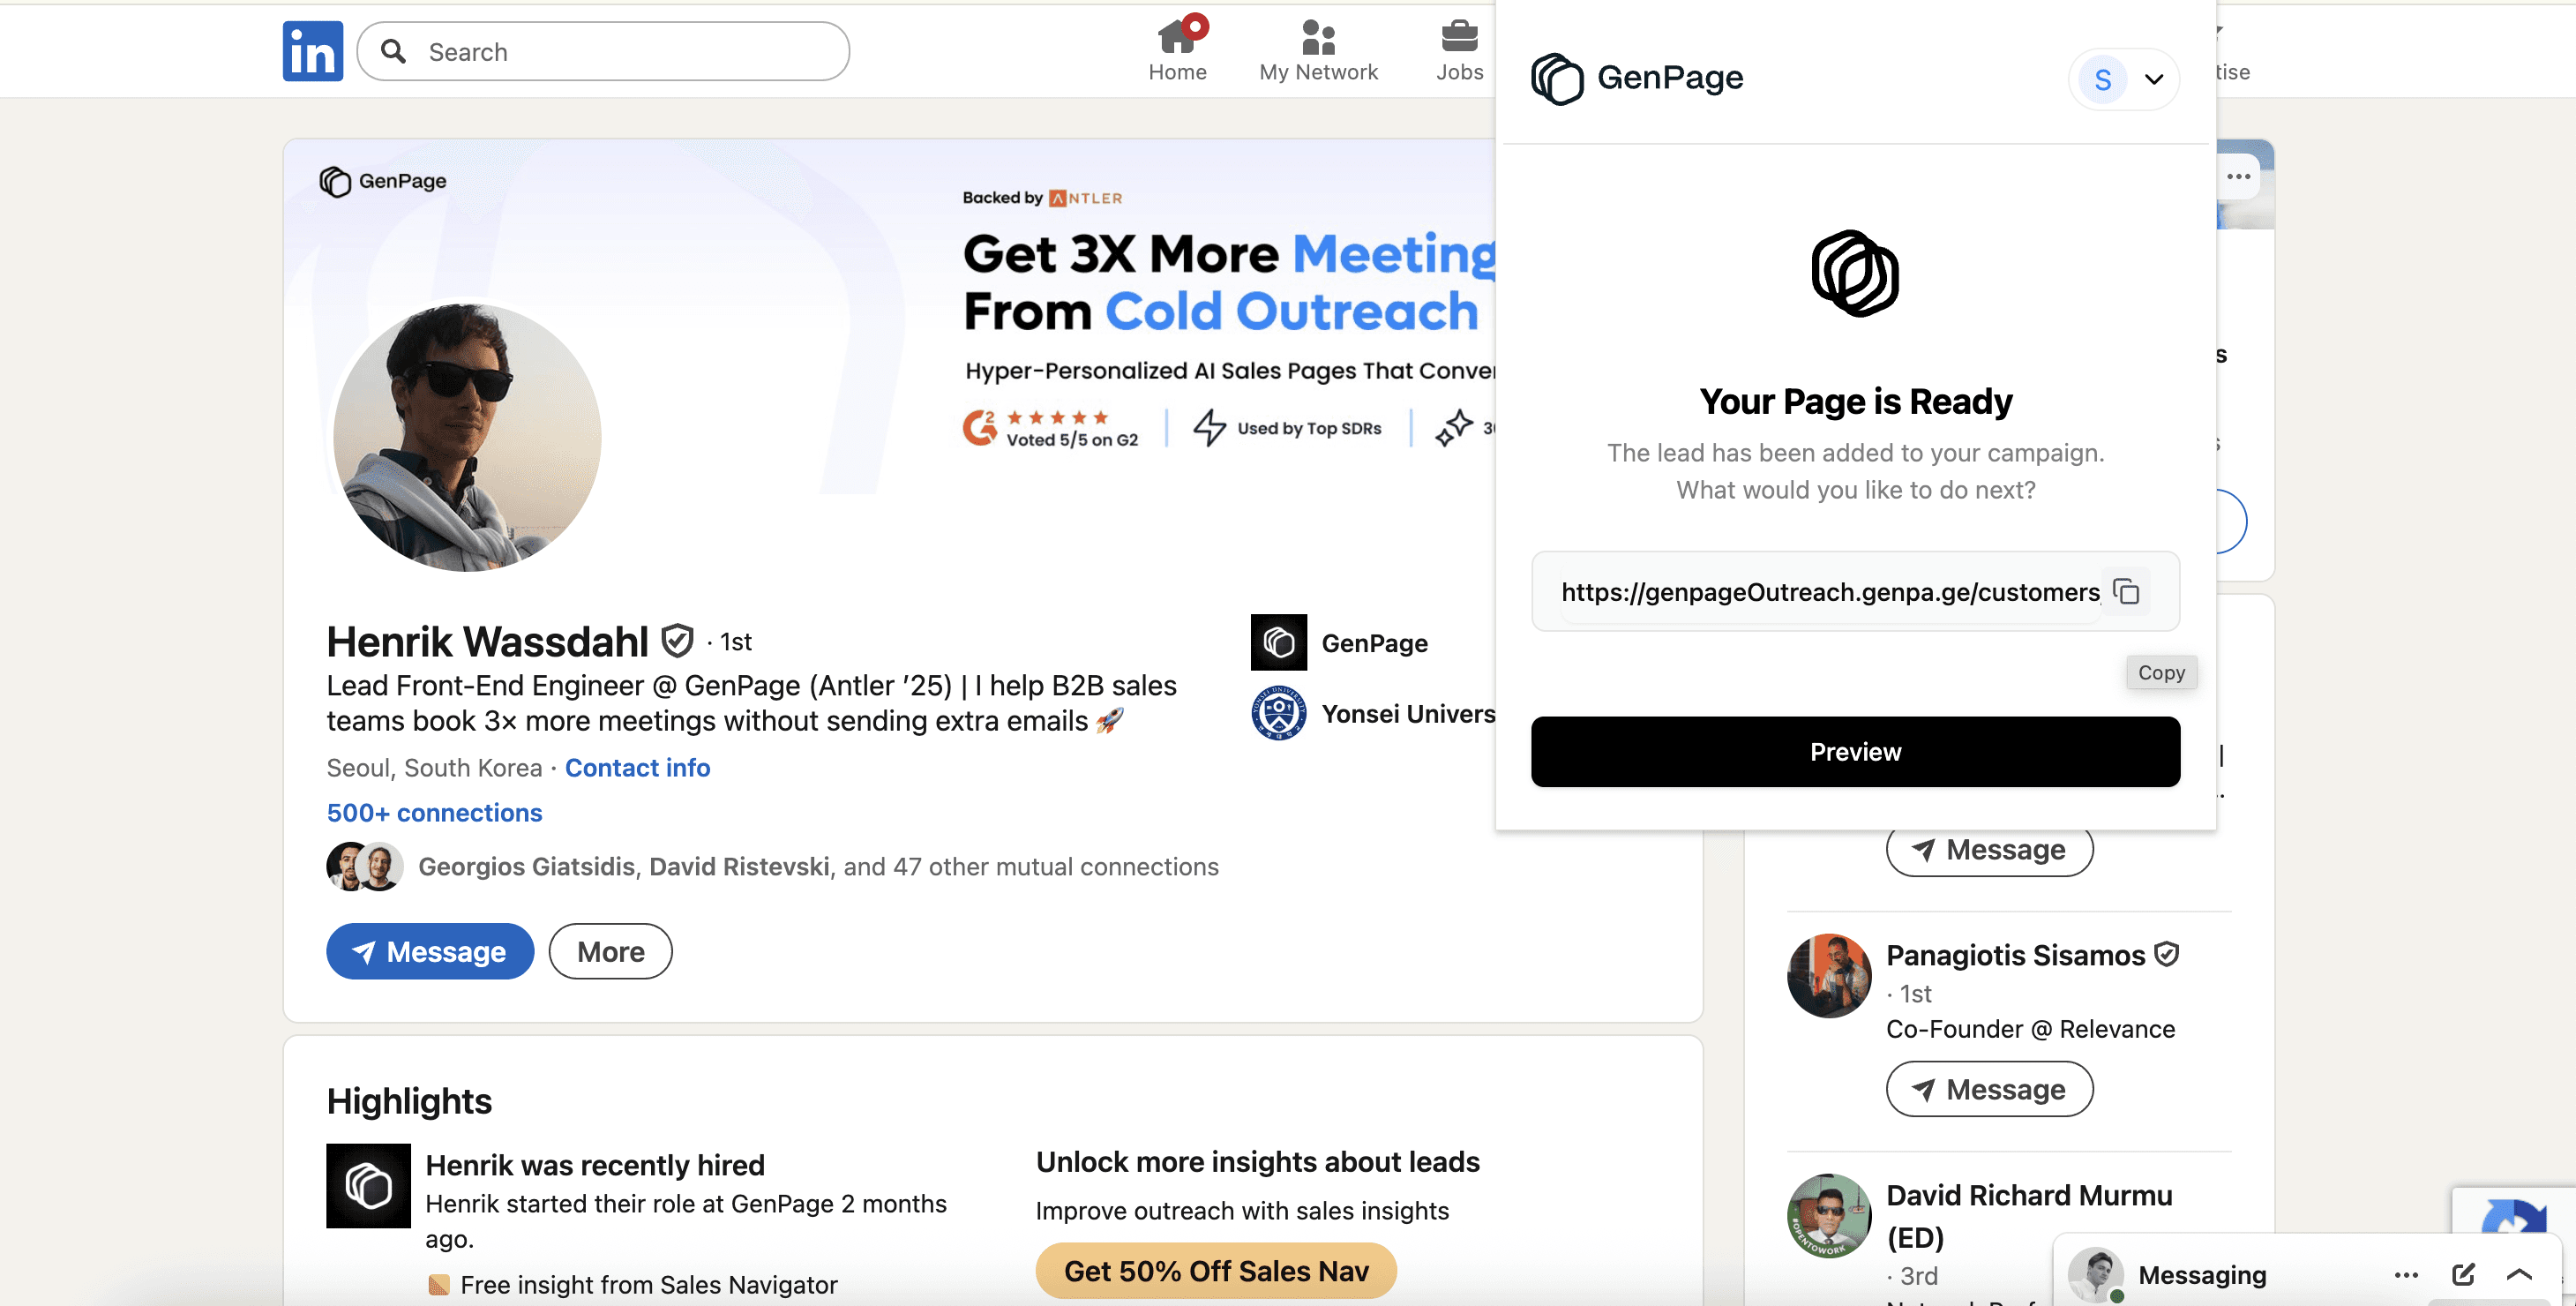This screenshot has width=2576, height=1306.
Task: Click Henrik's verified badge icon
Action: point(677,640)
